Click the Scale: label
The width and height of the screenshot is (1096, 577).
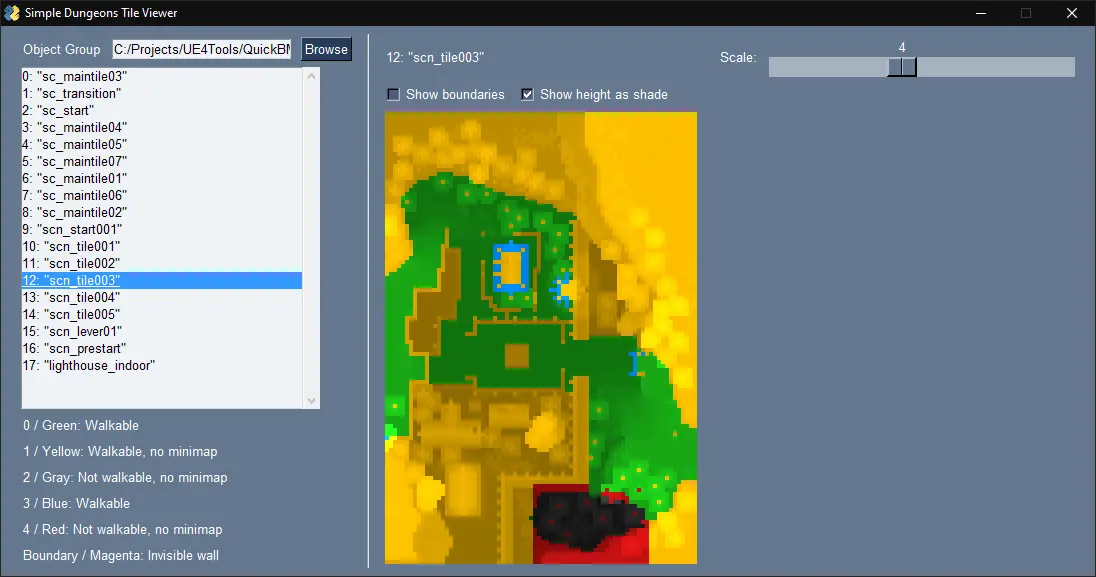[738, 57]
